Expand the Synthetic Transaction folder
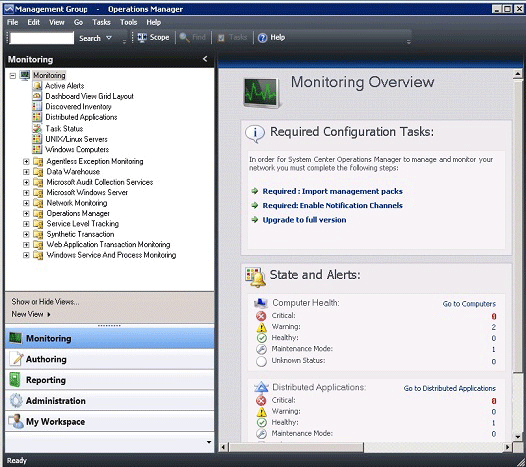Screen dimensions: 526x467 tap(26, 235)
